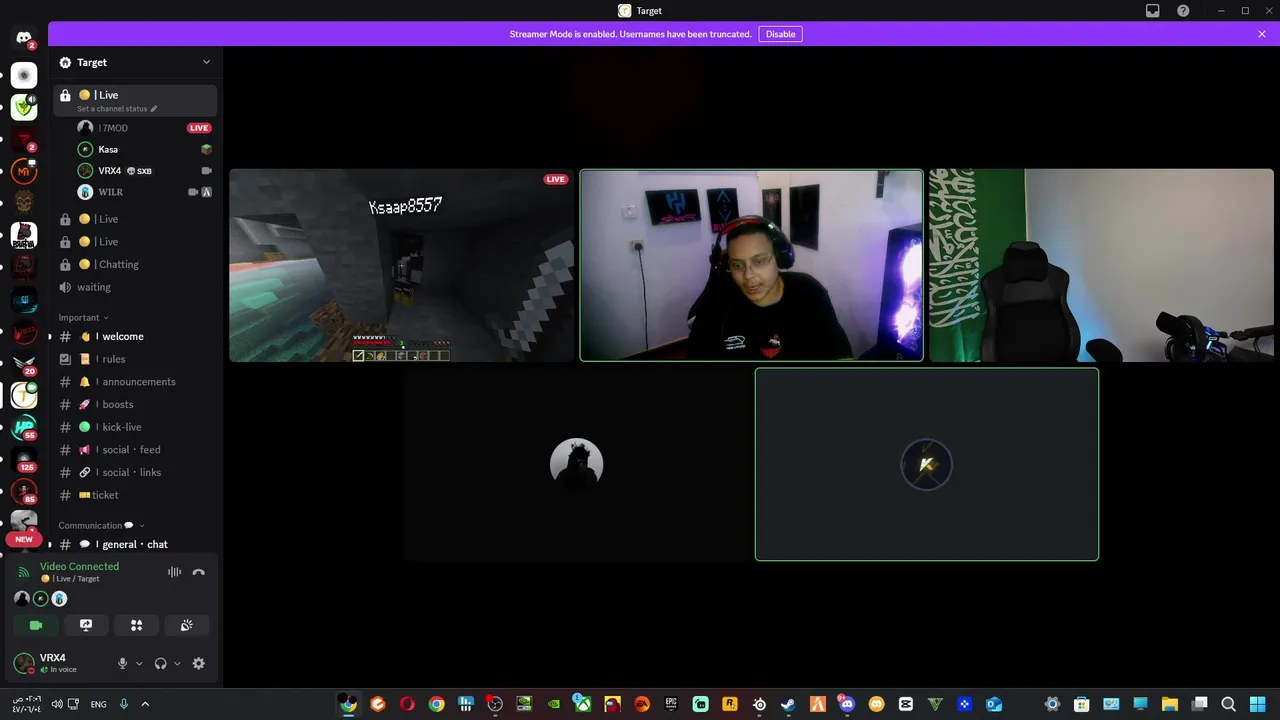Switch ENG input language in tray
The height and width of the screenshot is (720, 1280).
(98, 704)
